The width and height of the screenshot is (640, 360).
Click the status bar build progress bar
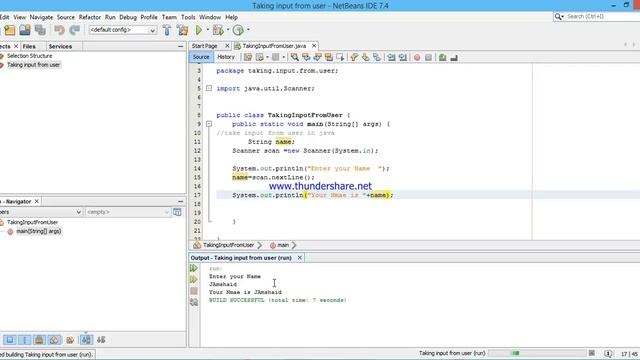point(537,353)
